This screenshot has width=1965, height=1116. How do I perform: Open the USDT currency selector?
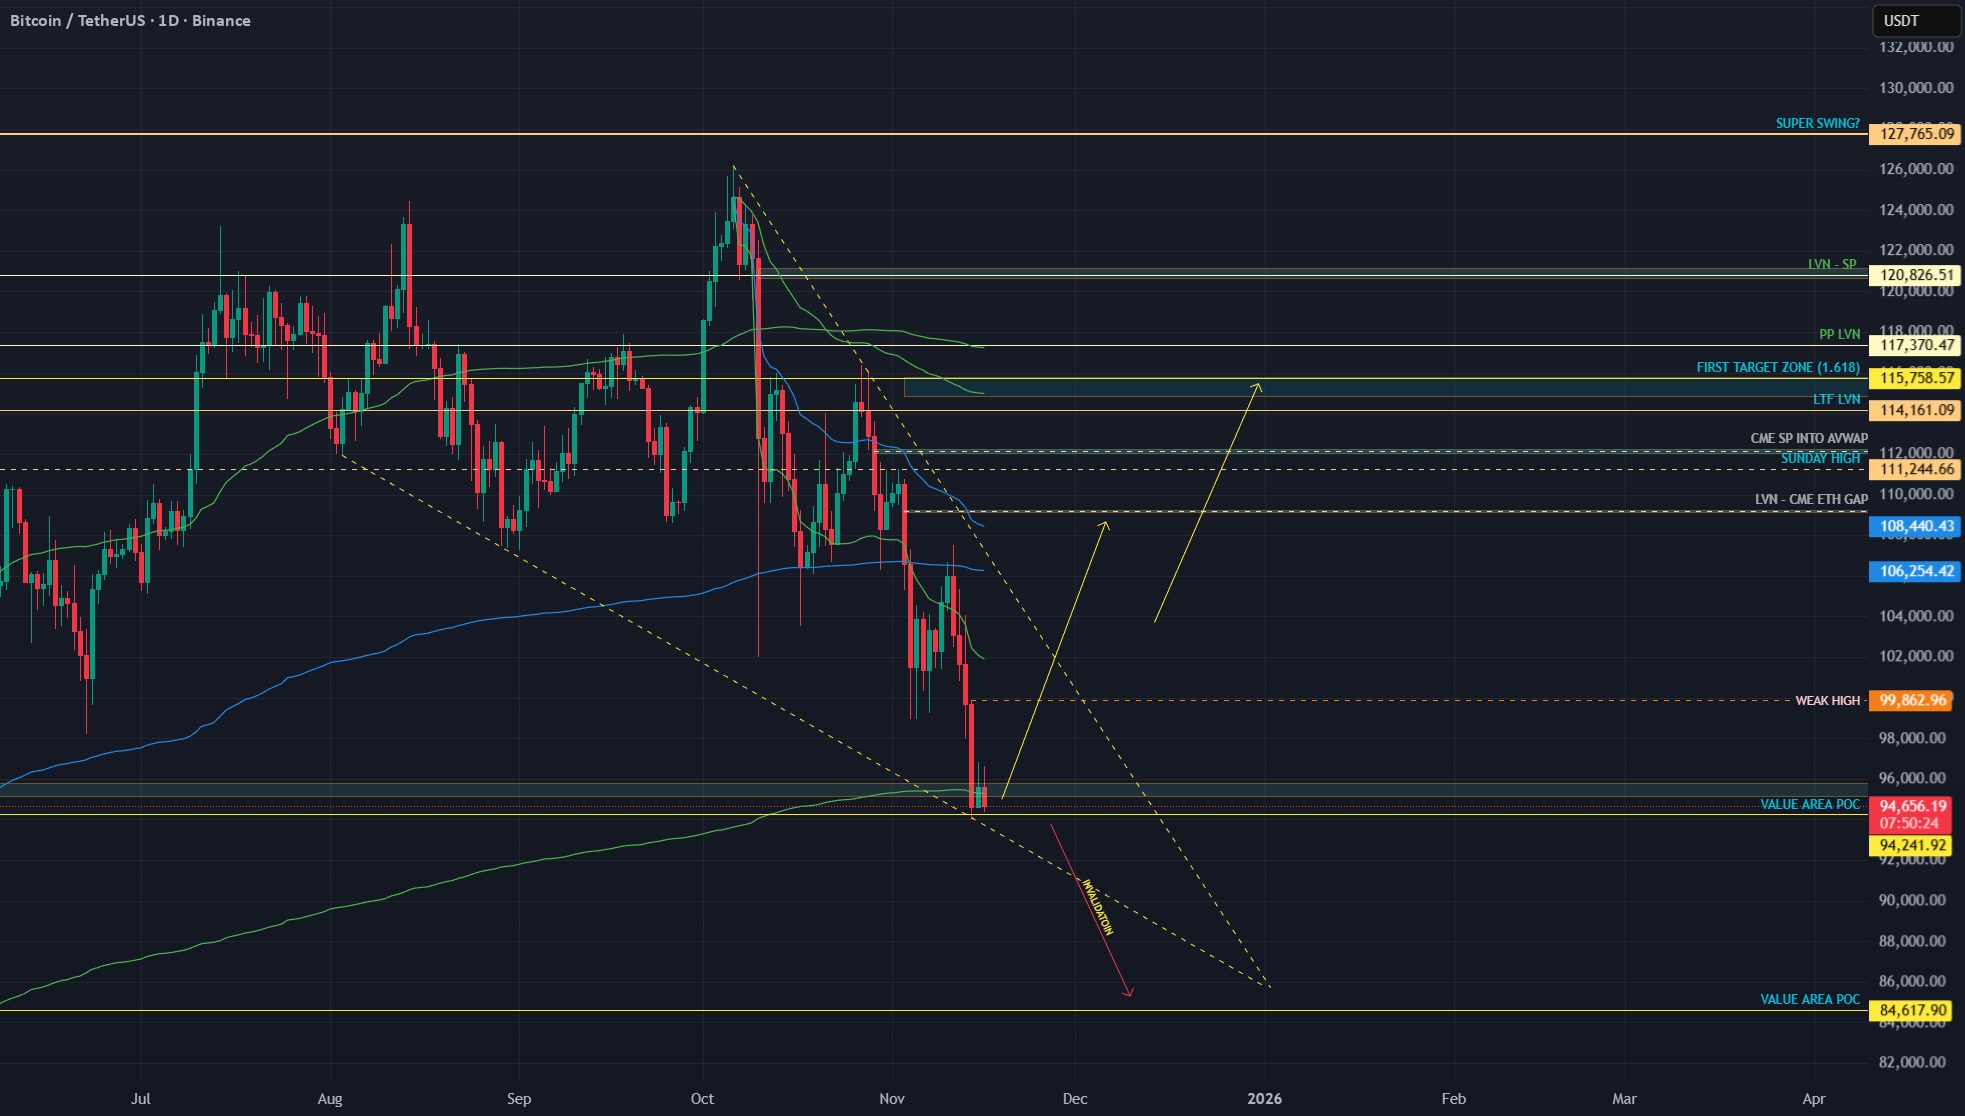(x=1916, y=21)
